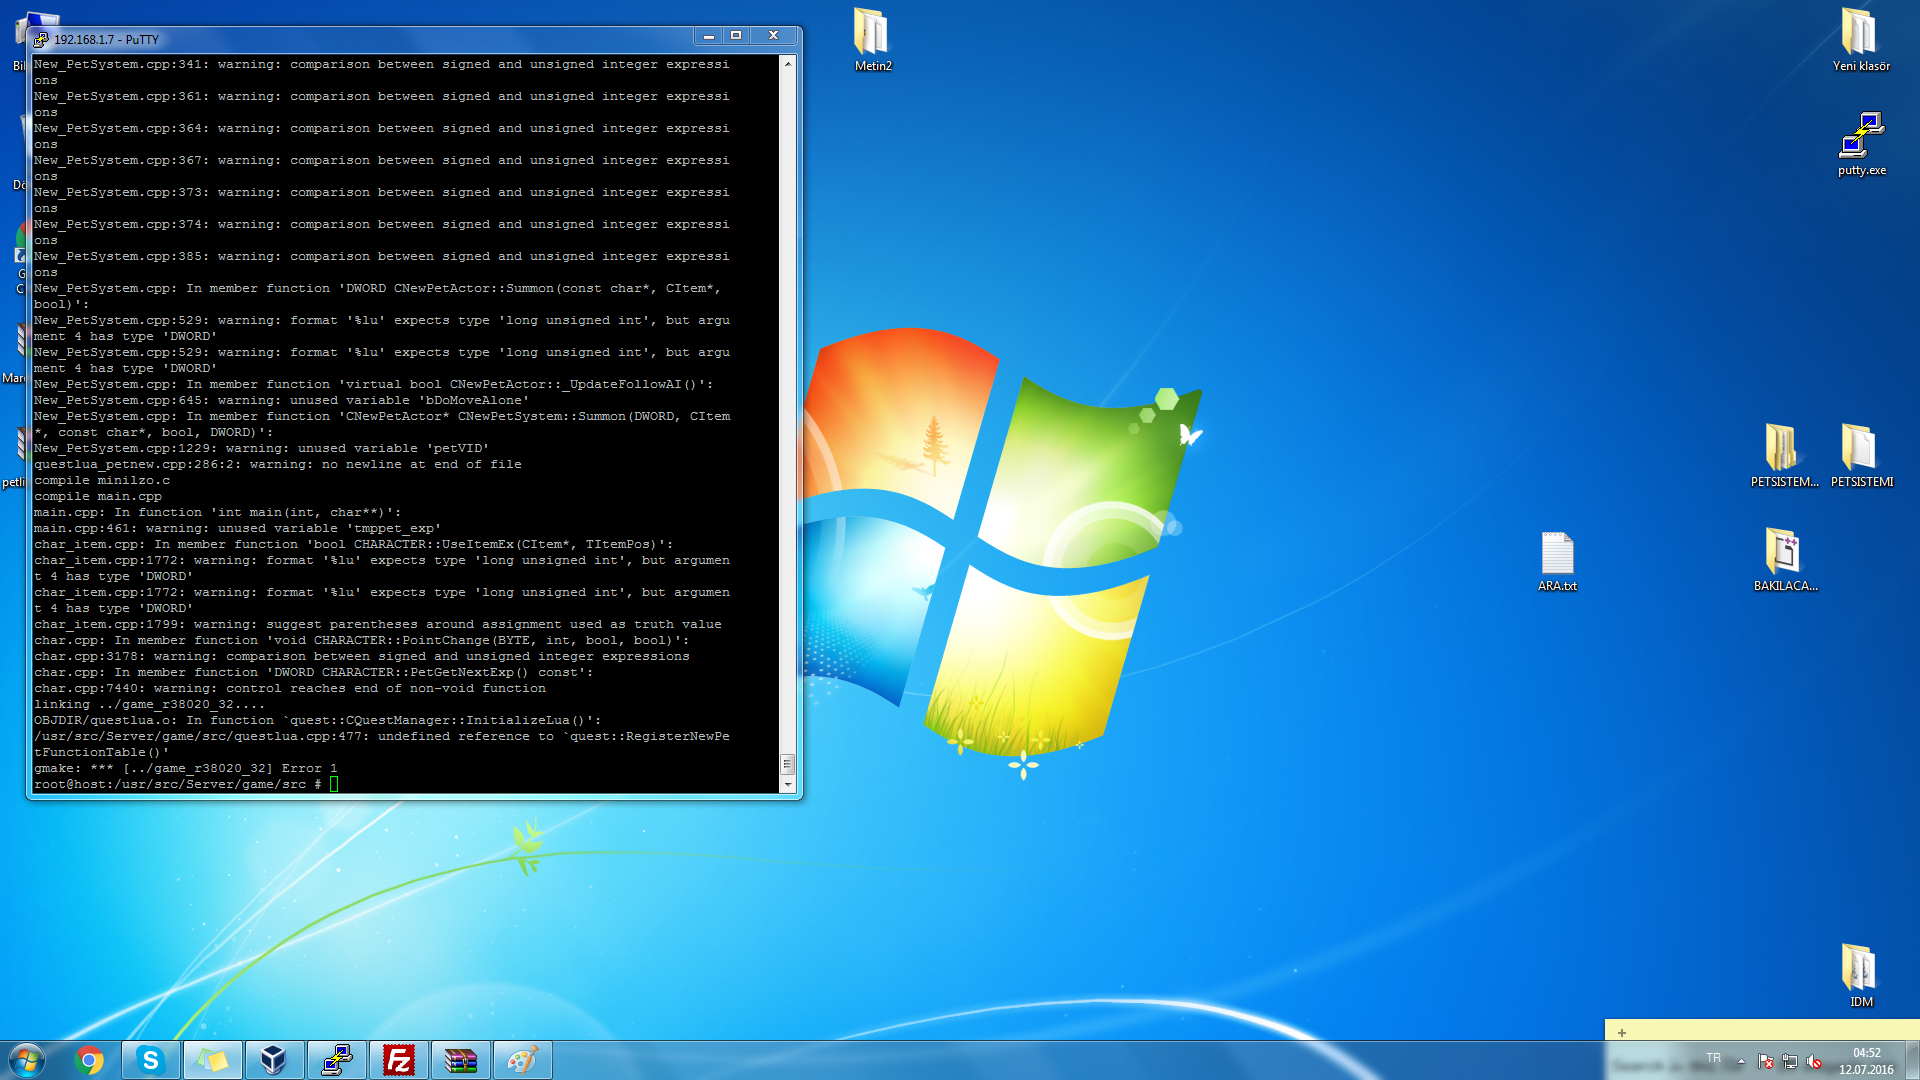
Task: Click the 'gmake: *** [../game_r38020_32] Error 1' line
Action: pyautogui.click(x=186, y=768)
